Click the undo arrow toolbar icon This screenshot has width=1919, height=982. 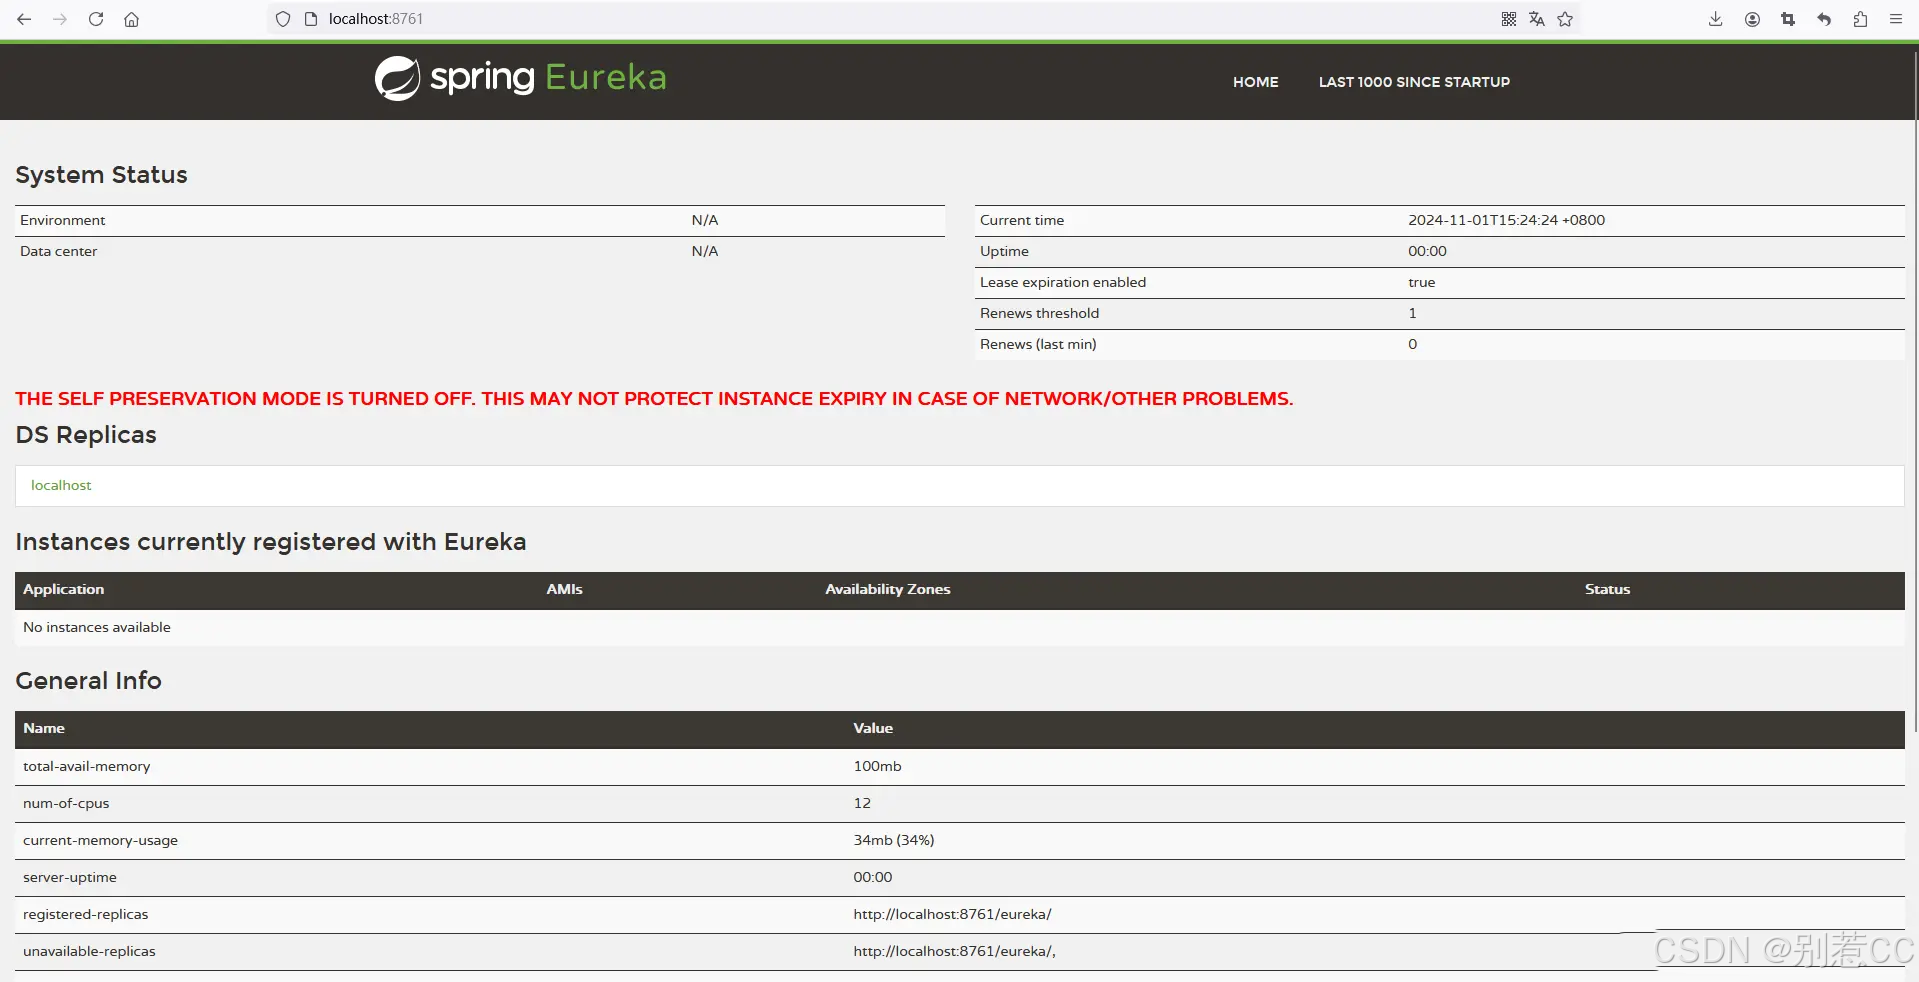(1824, 19)
